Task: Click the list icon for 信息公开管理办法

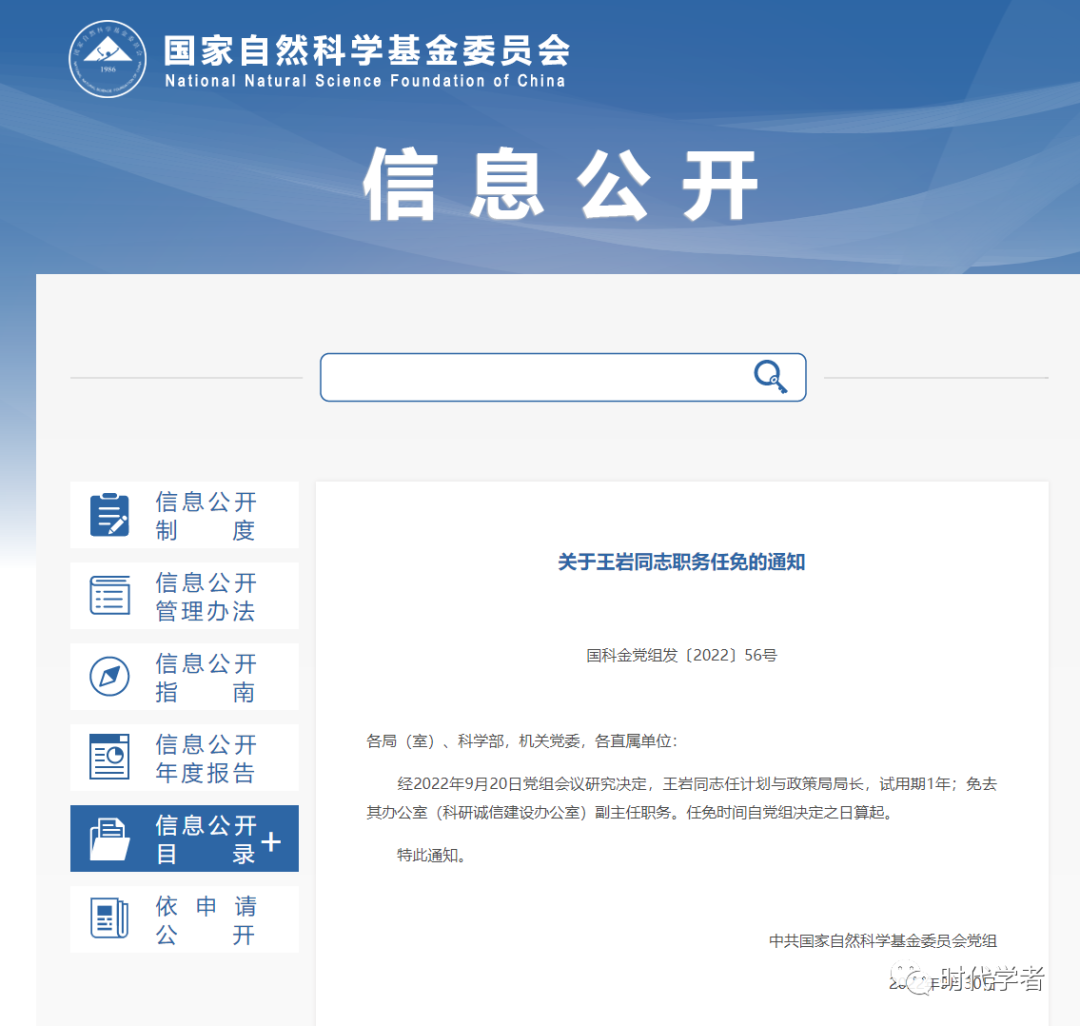Action: tap(110, 596)
